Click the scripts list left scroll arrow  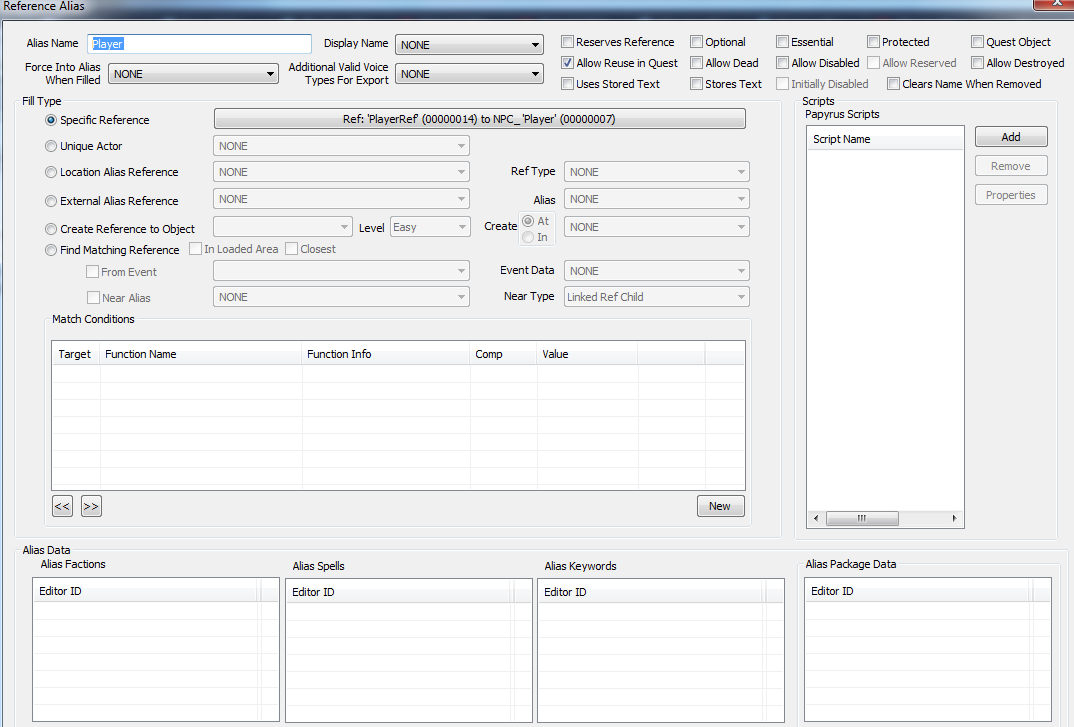[x=816, y=519]
